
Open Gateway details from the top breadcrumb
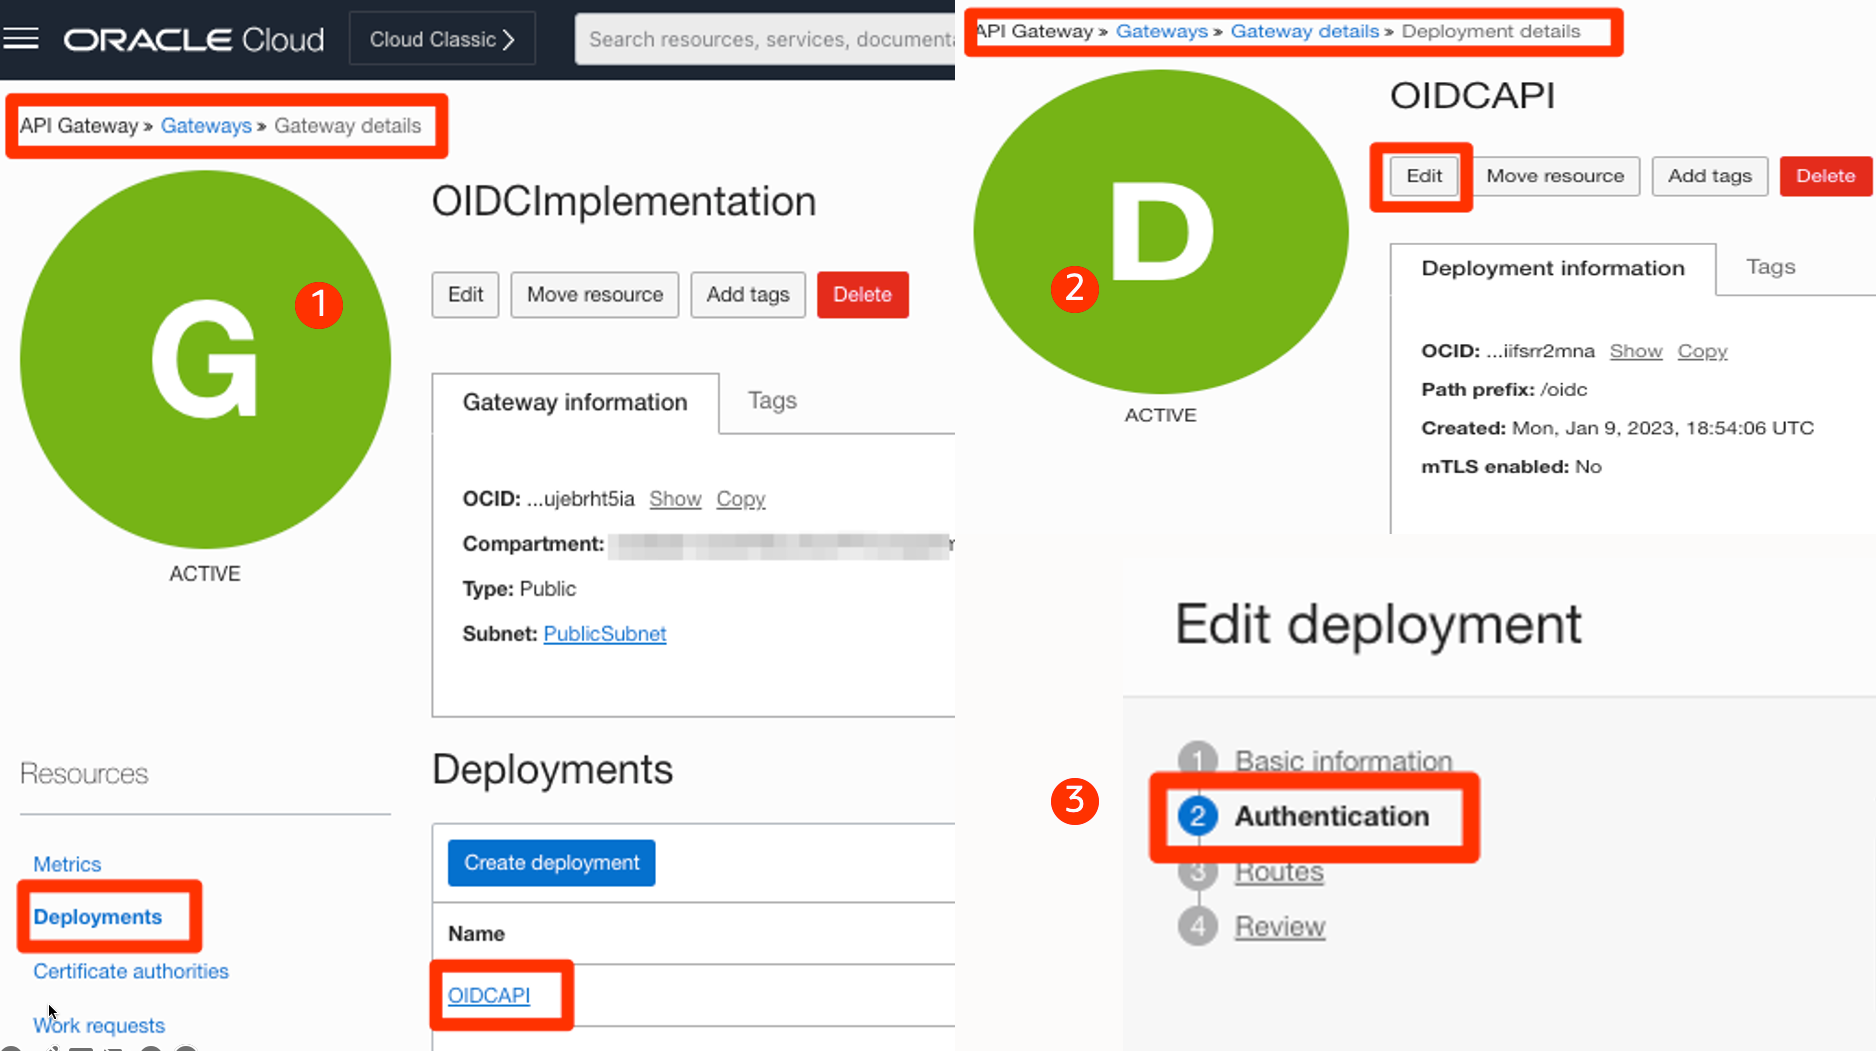(1304, 31)
